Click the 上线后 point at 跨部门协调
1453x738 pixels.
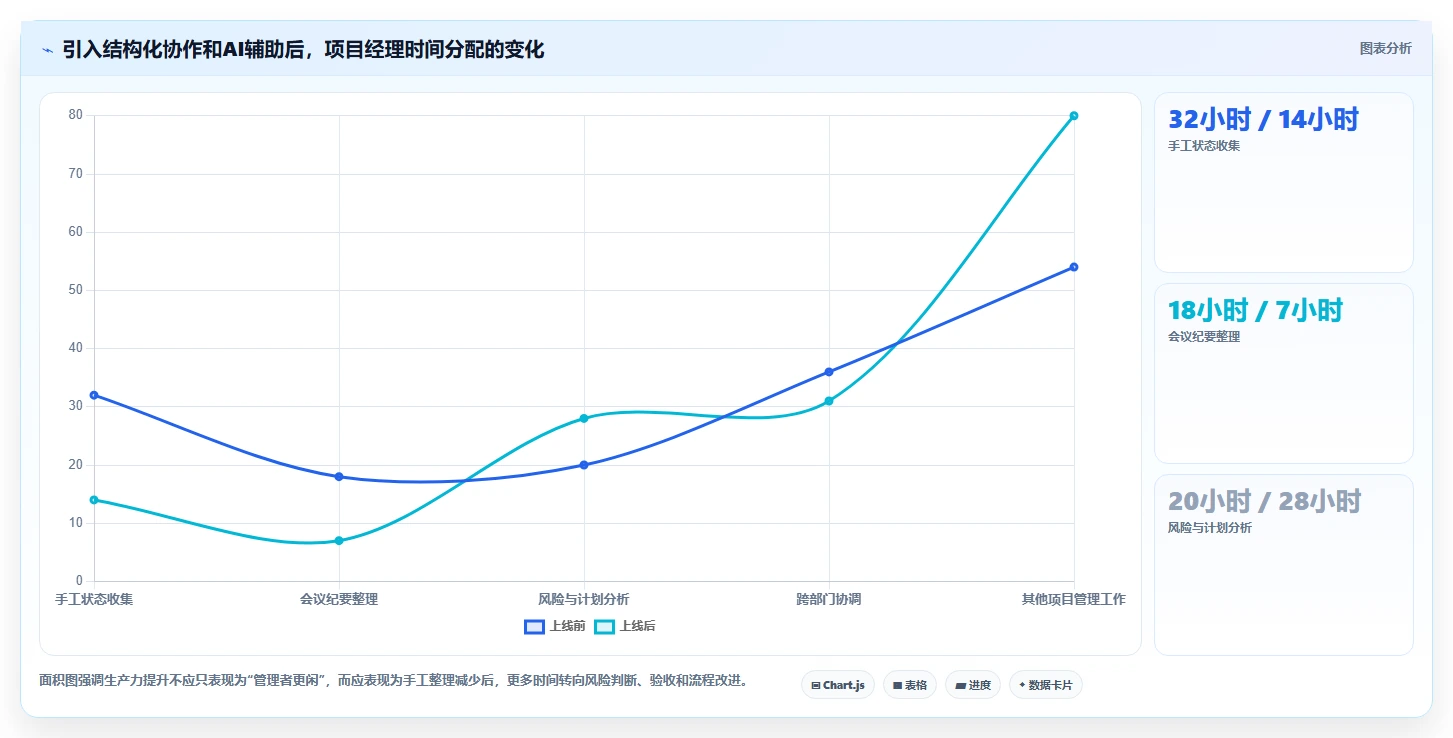click(x=829, y=401)
